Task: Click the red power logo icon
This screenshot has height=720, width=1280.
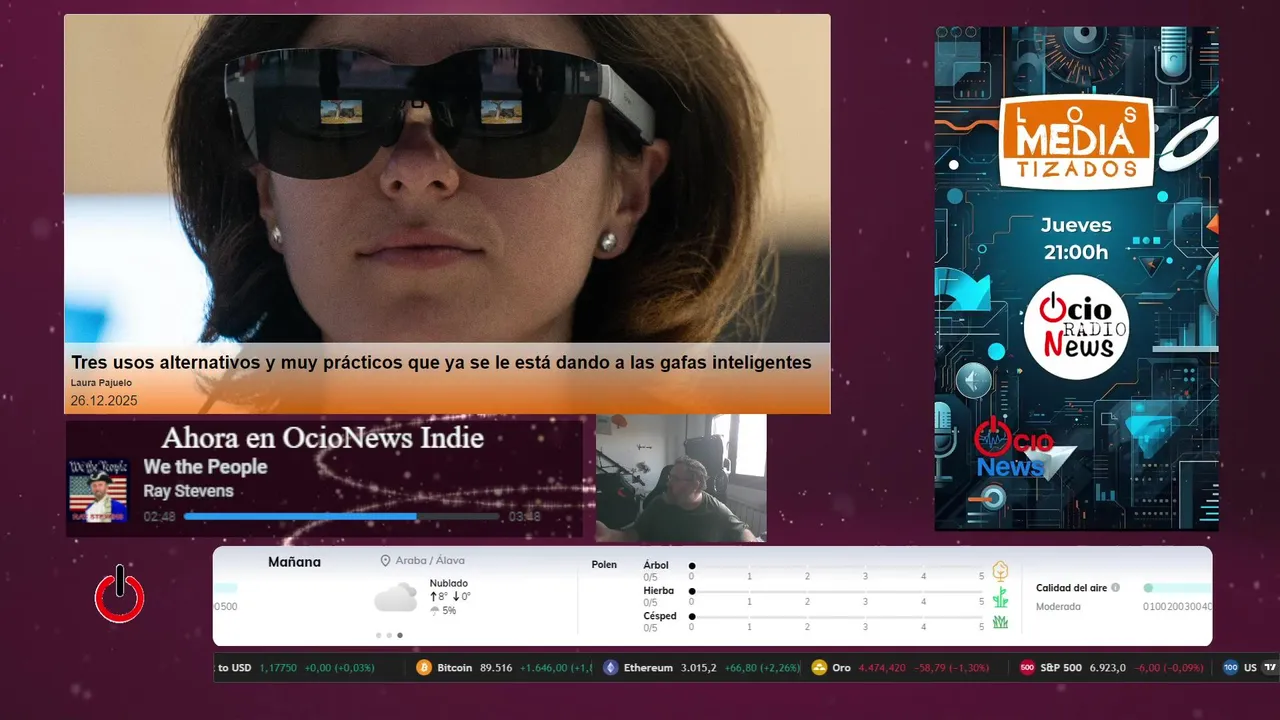Action: pyautogui.click(x=119, y=594)
